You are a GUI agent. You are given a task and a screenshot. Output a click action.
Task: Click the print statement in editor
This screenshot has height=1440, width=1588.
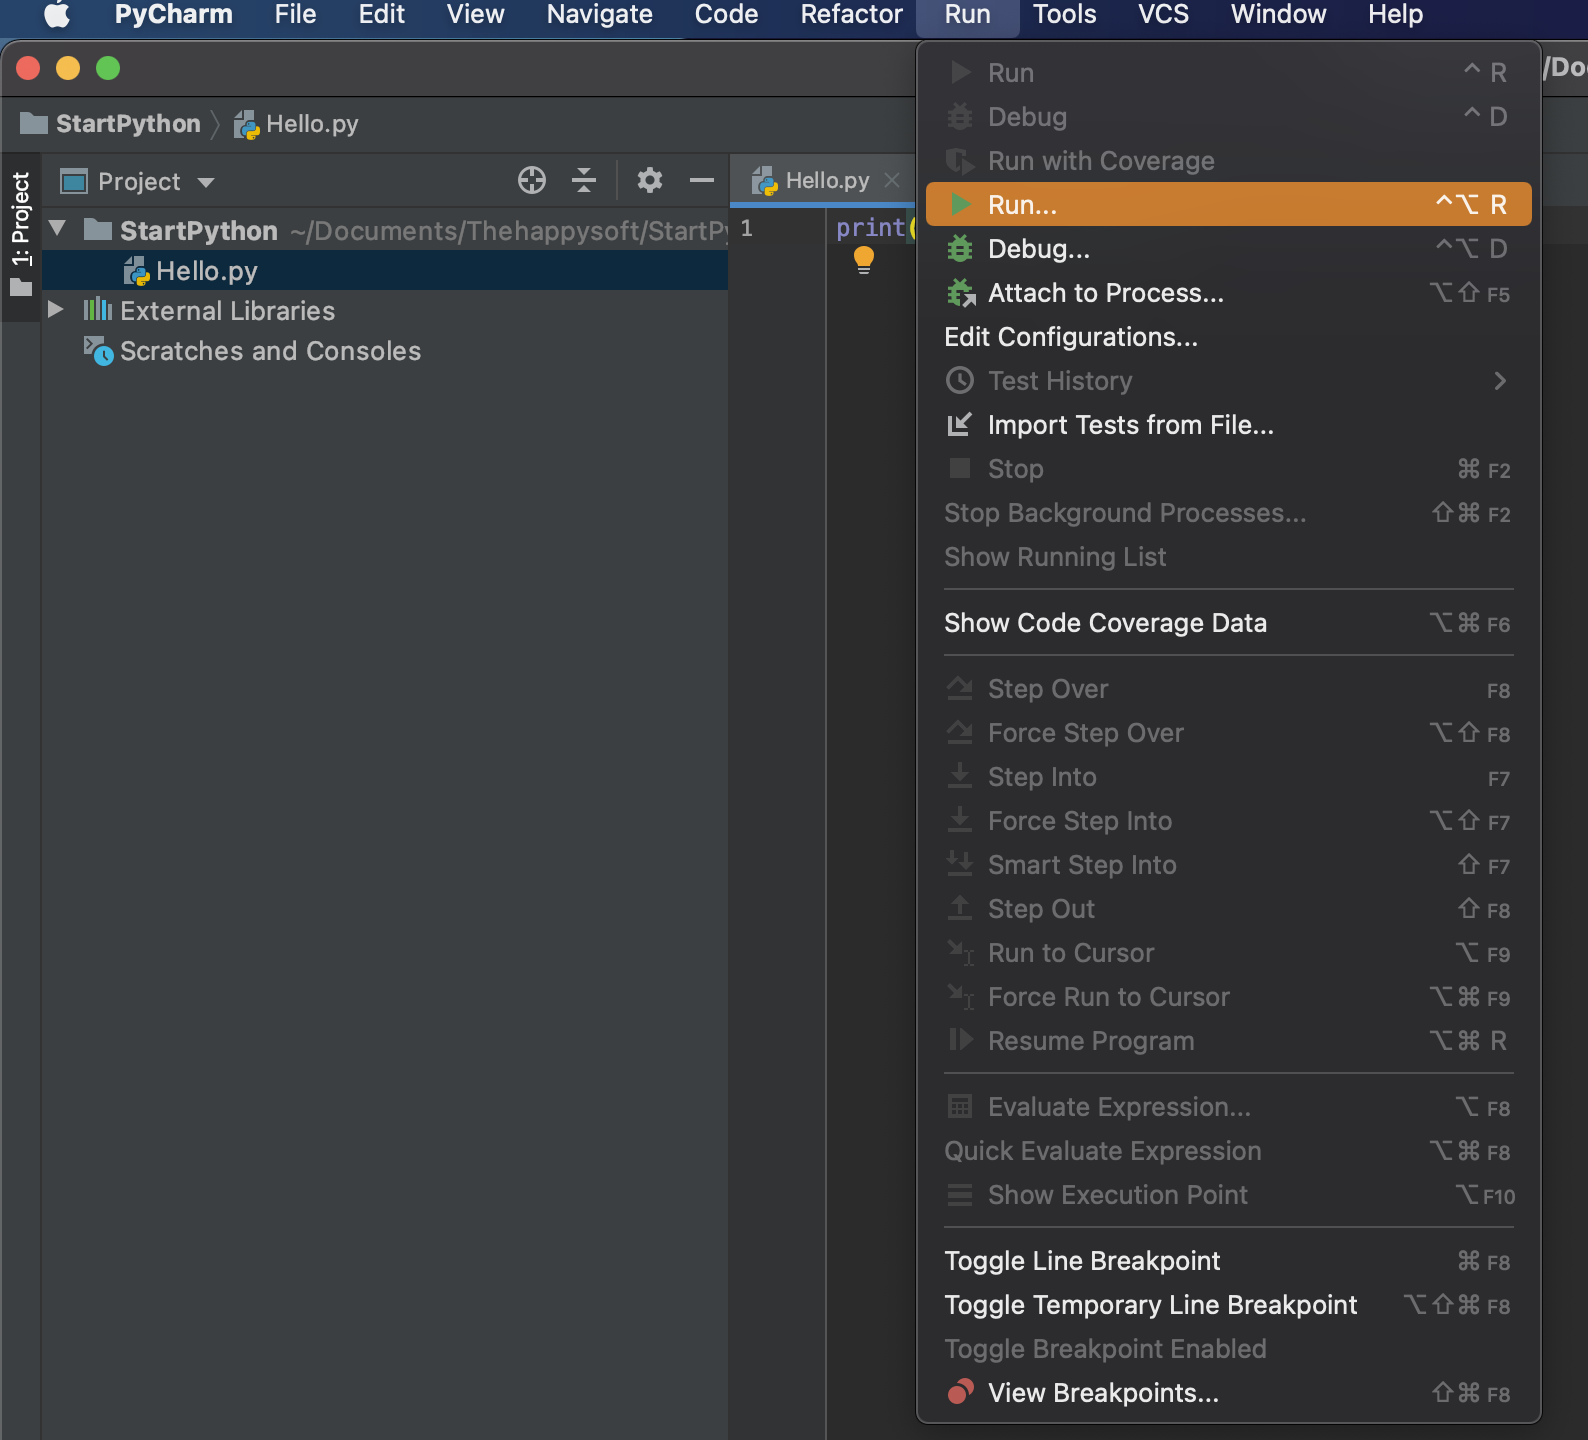click(x=871, y=228)
